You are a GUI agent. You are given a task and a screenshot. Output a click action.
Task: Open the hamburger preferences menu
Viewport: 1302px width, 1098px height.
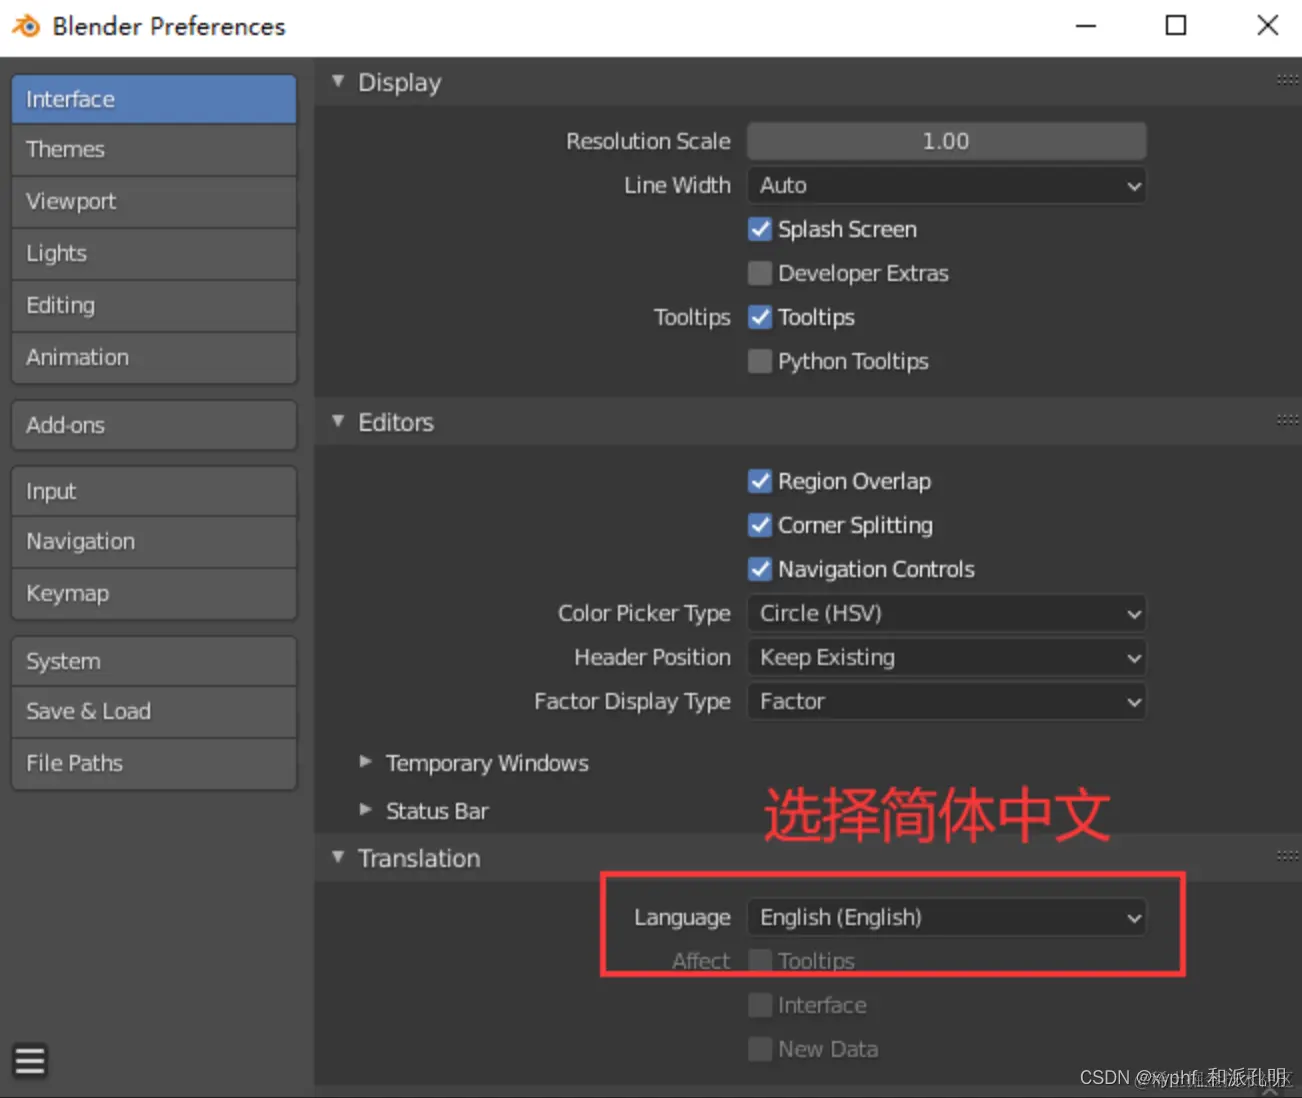pyautogui.click(x=30, y=1060)
